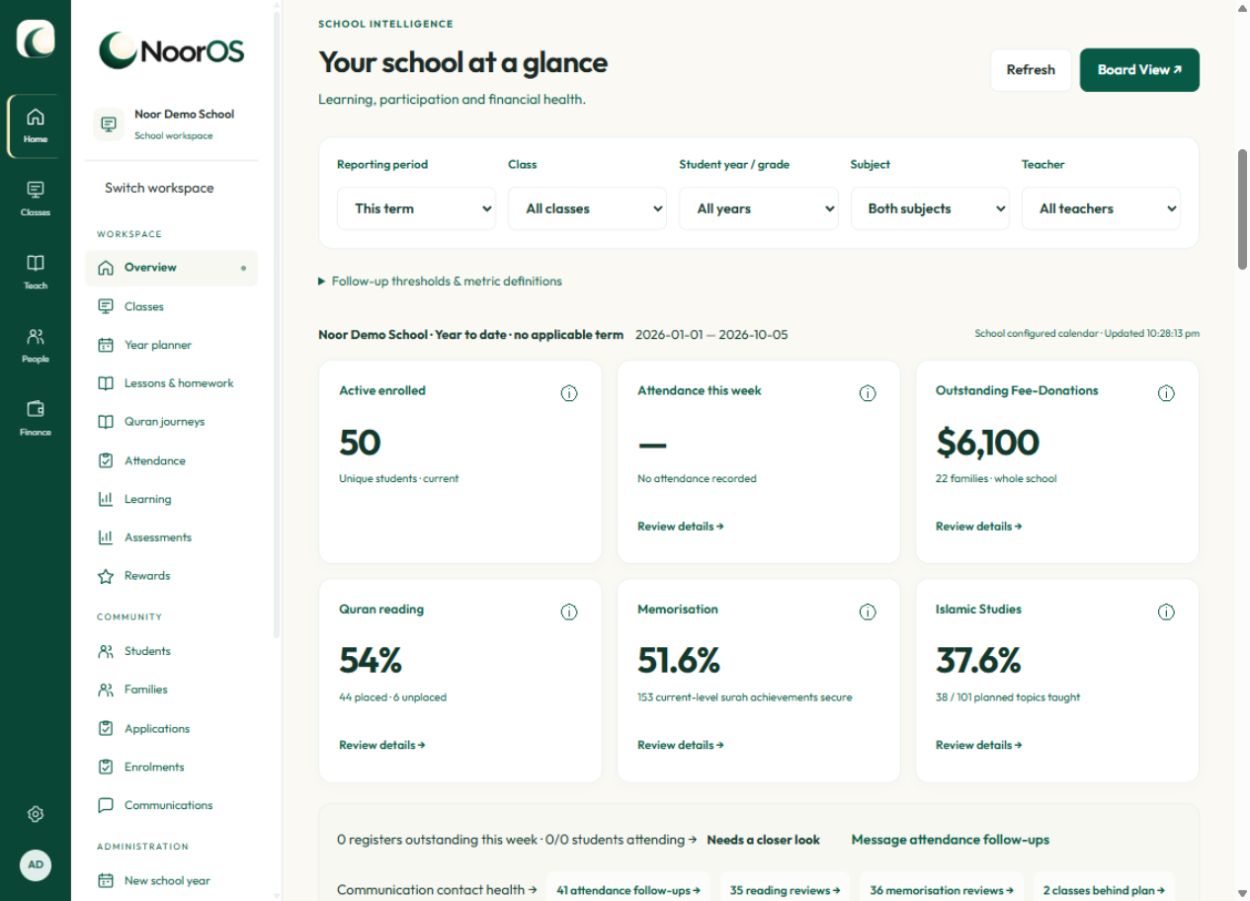Show info for Active enrolled card
Screen dimensions: 1250x901
click(569, 394)
